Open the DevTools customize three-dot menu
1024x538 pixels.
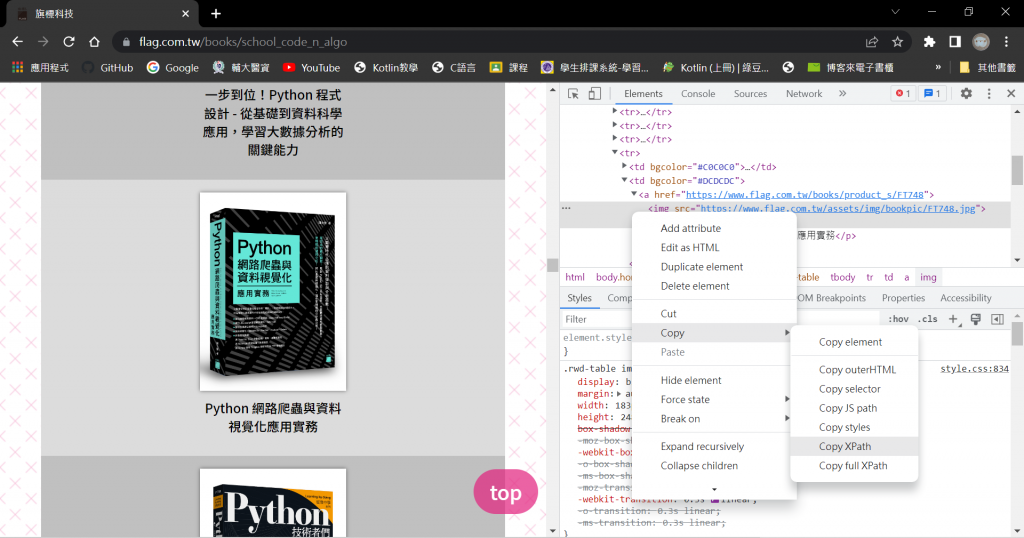[x=989, y=94]
